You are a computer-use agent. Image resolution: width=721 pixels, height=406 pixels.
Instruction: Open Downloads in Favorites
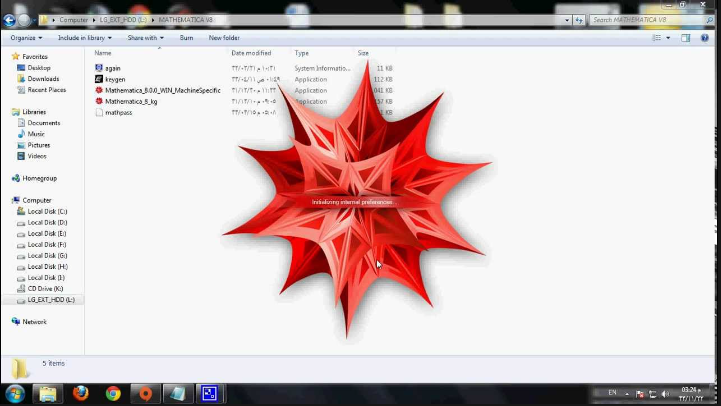[43, 79]
